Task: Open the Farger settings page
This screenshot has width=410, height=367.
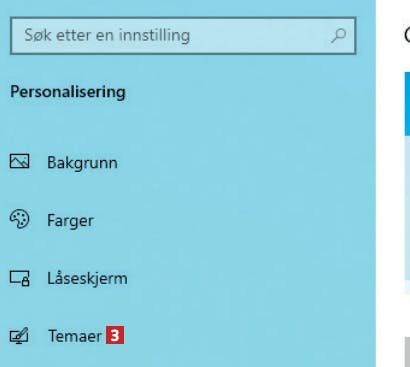Action: tap(70, 221)
